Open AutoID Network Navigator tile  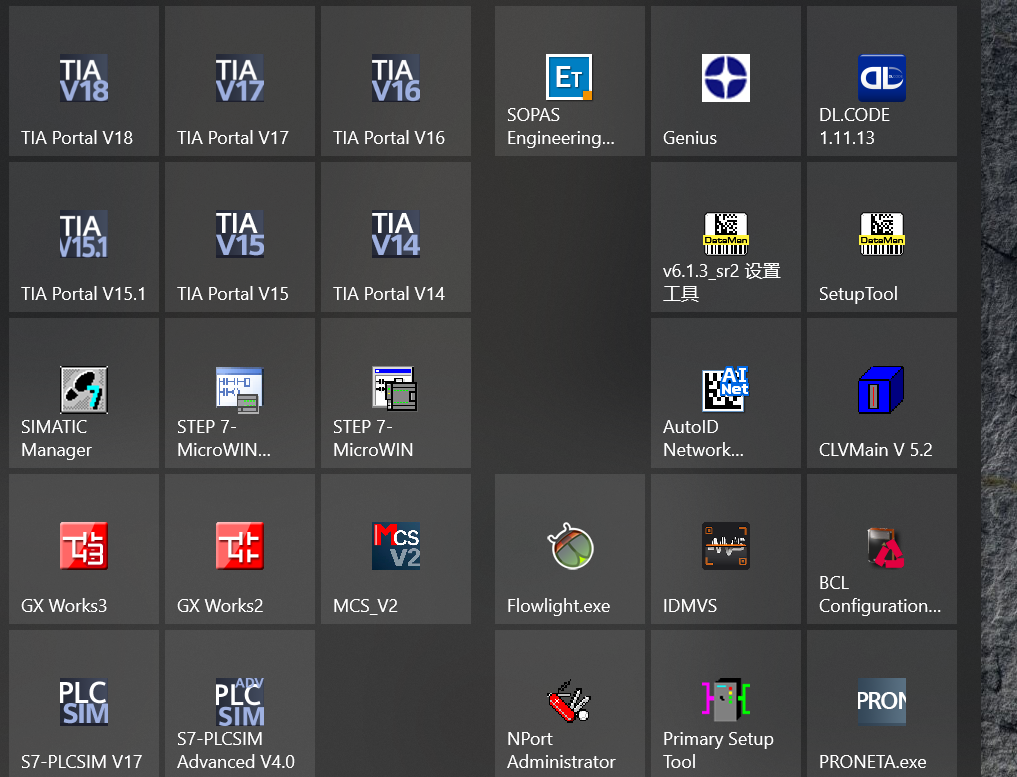pyautogui.click(x=725, y=393)
